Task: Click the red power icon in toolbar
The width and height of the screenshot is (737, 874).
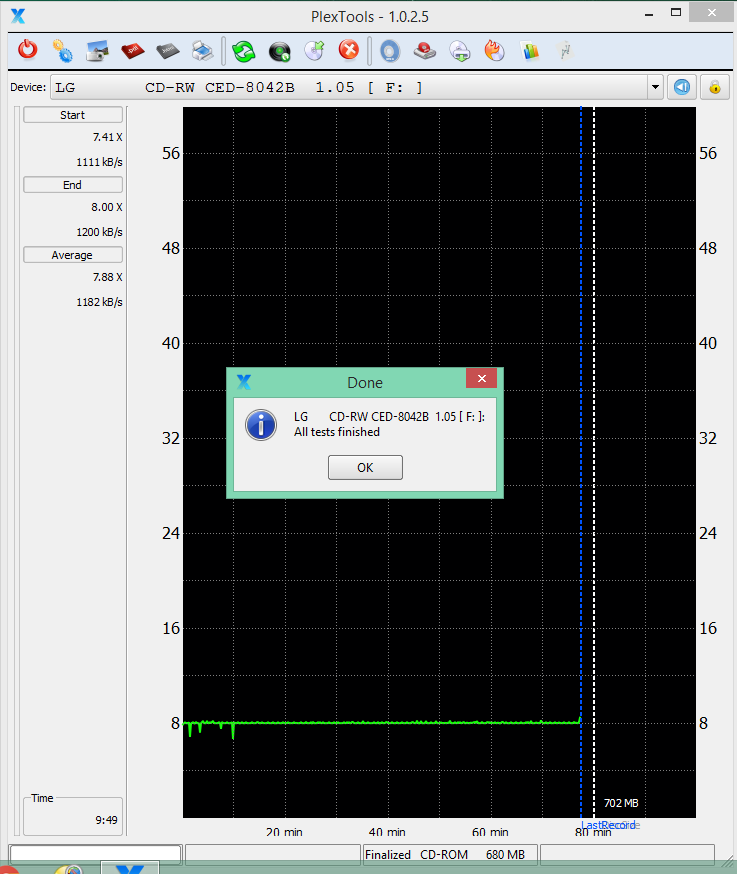Action: (x=27, y=50)
